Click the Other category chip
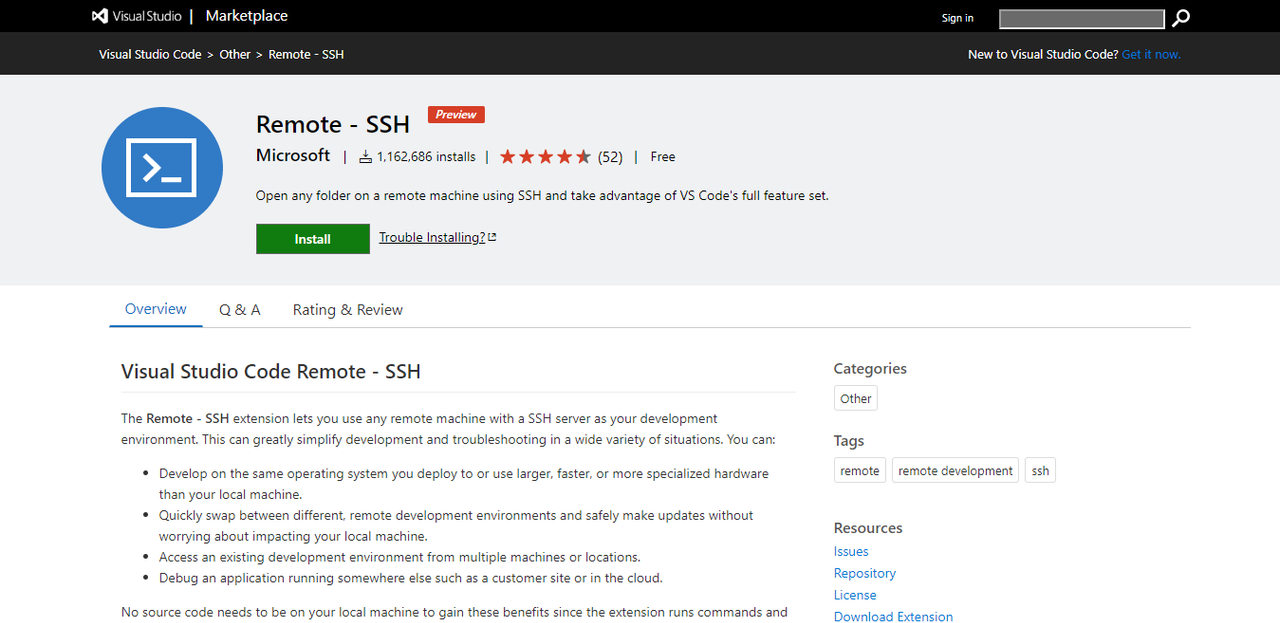The height and width of the screenshot is (623, 1280). 856,398
